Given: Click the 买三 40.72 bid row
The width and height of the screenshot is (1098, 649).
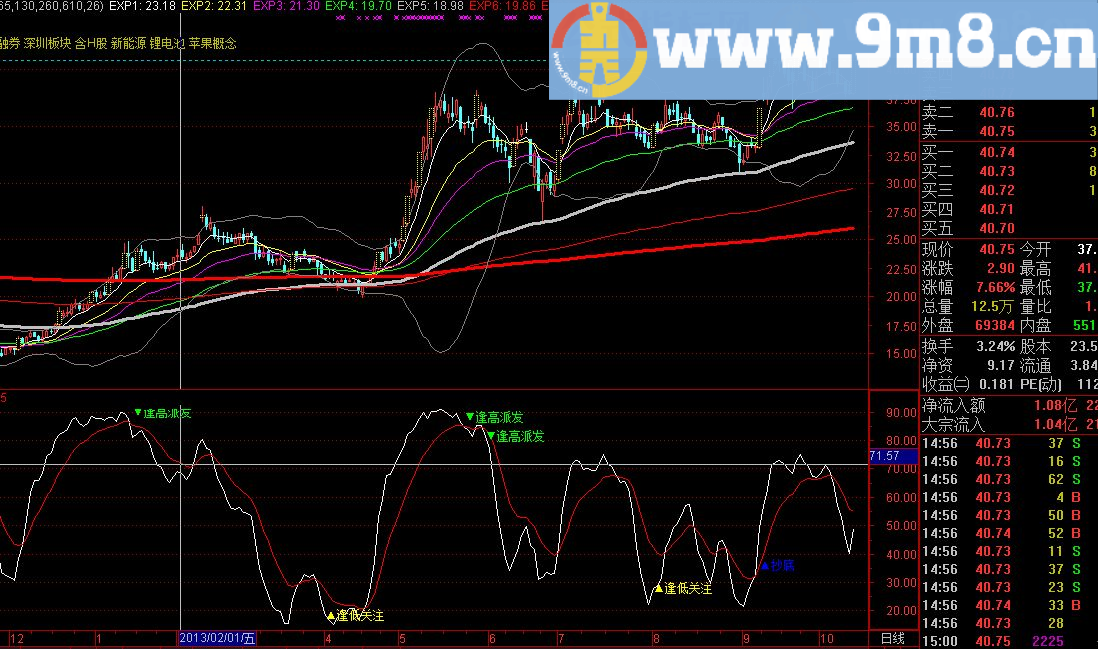Looking at the screenshot, I should (x=1008, y=190).
